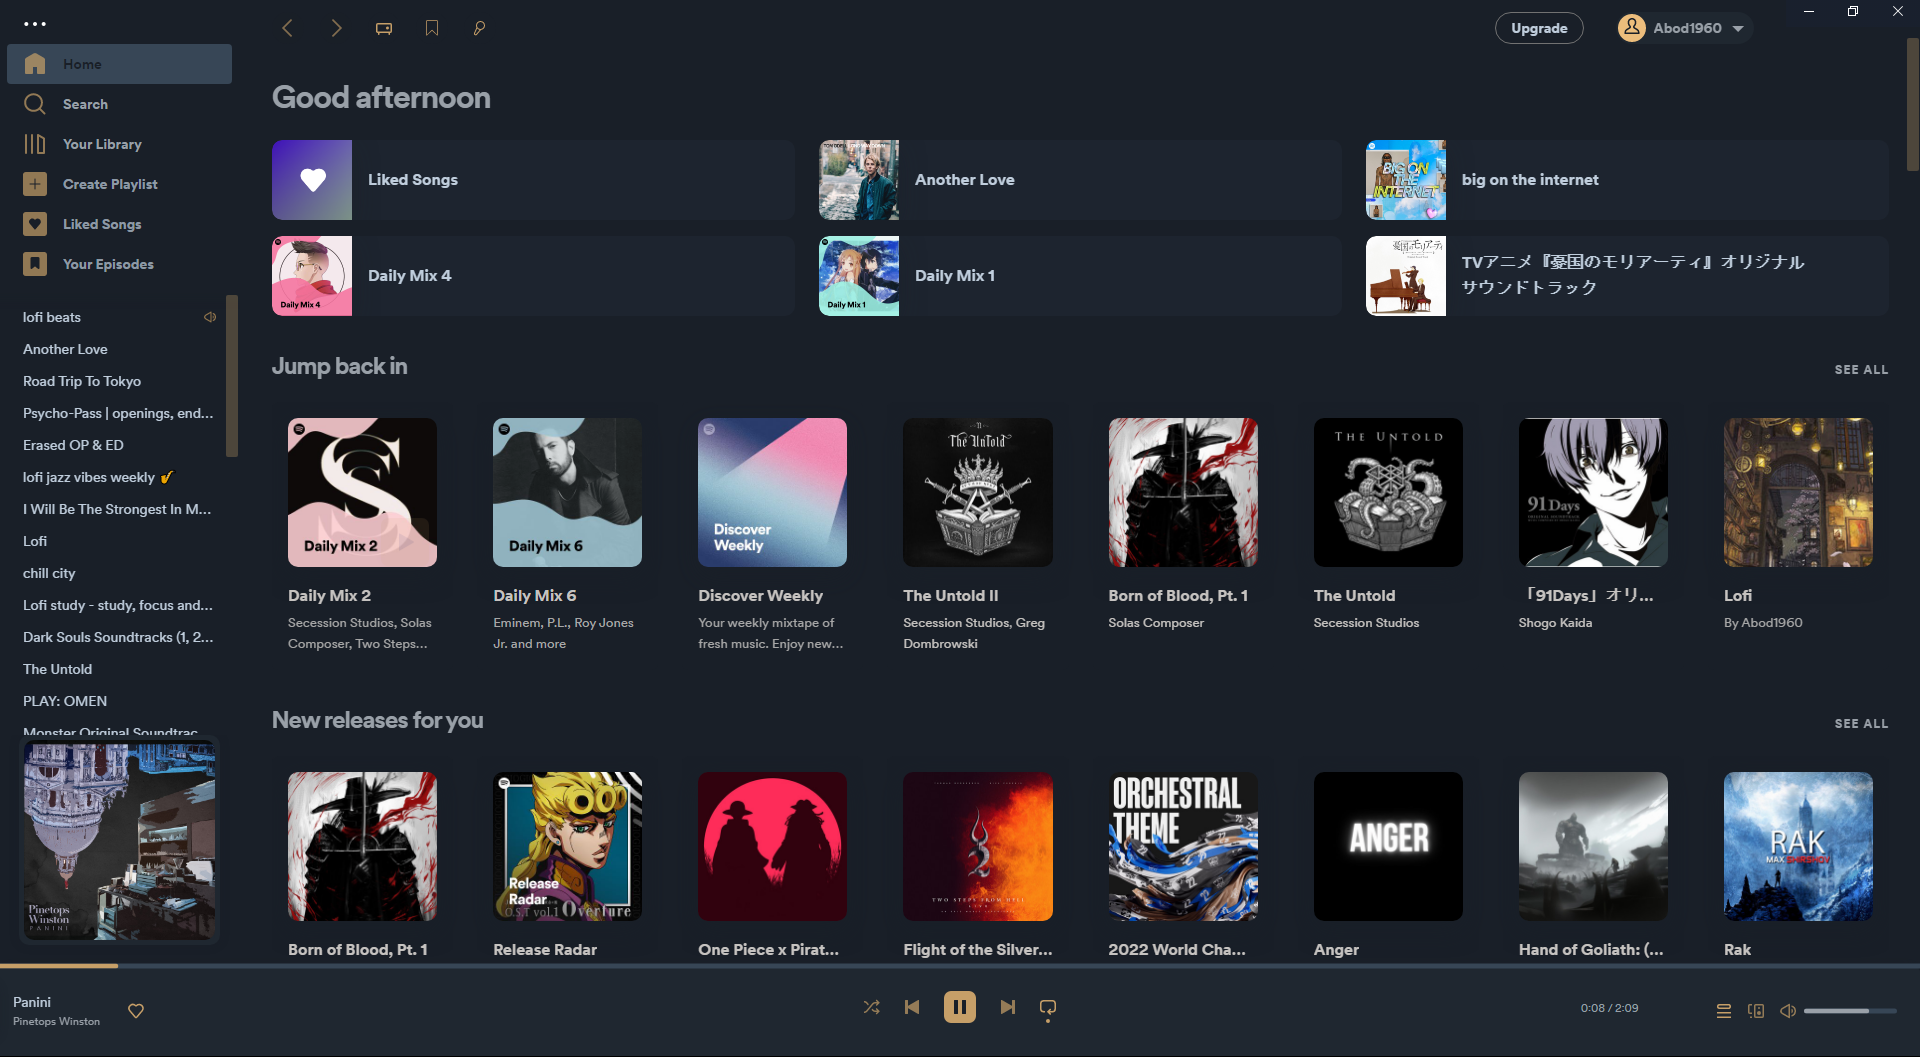The width and height of the screenshot is (1920, 1057).
Task: Open the Rak album cover
Action: (x=1798, y=846)
